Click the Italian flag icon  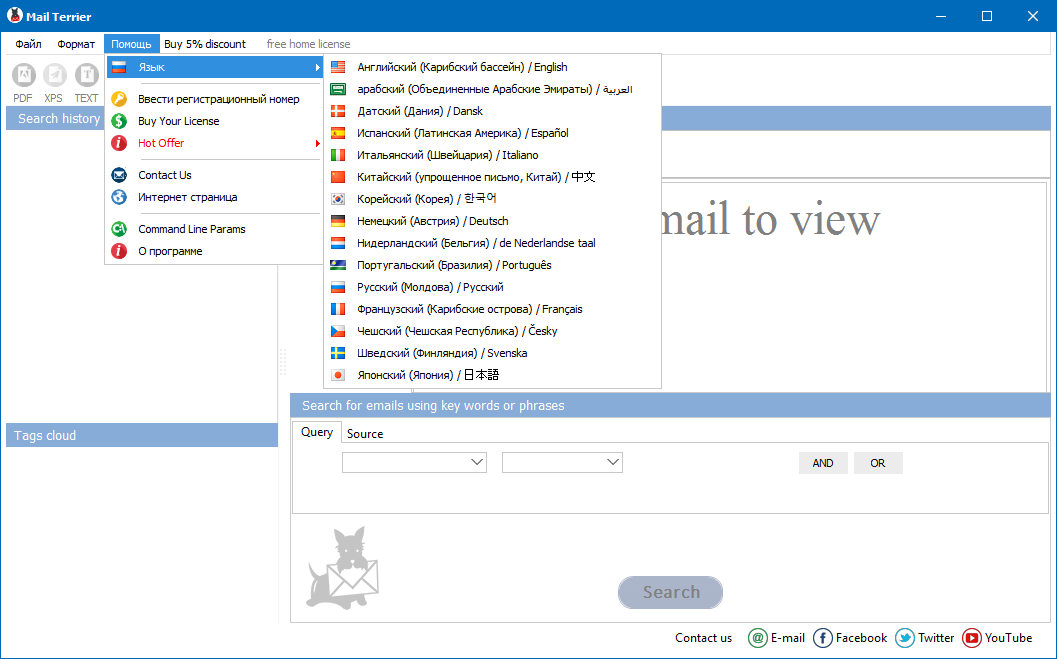pos(338,155)
